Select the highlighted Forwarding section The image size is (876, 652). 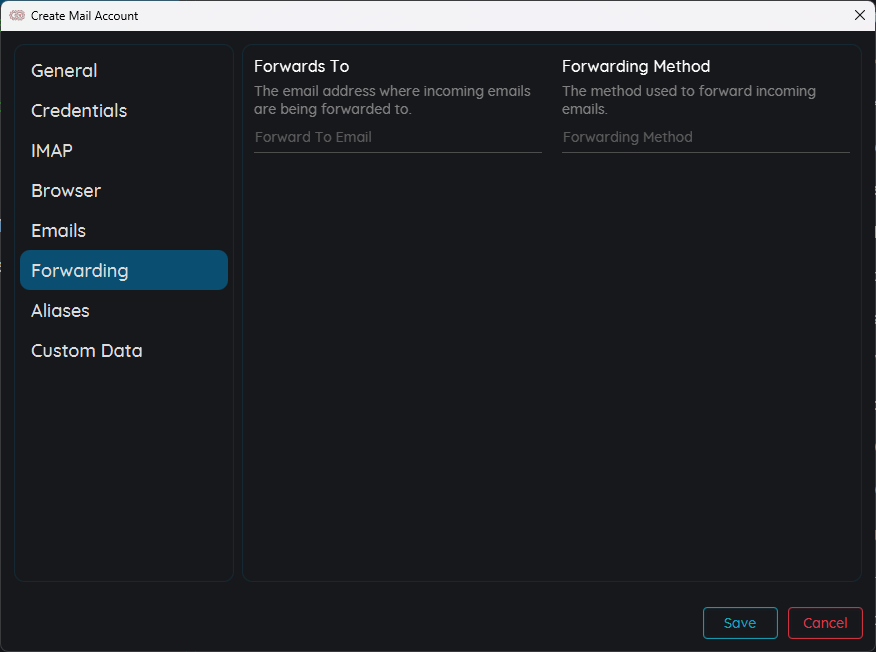123,270
